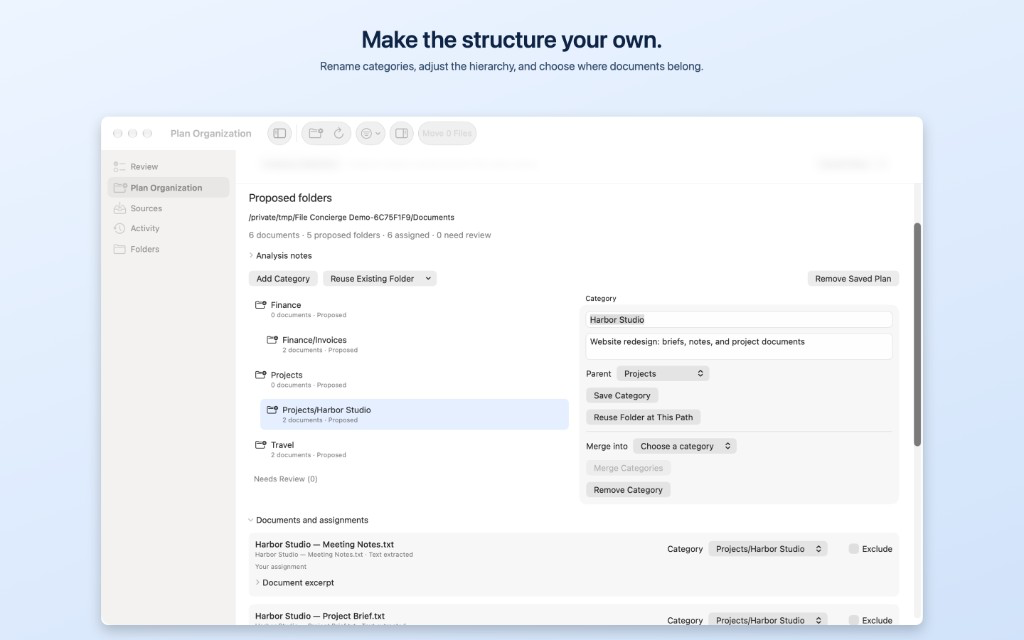The width and height of the screenshot is (1024, 640).
Task: Click the Add Category button
Action: click(x=283, y=279)
